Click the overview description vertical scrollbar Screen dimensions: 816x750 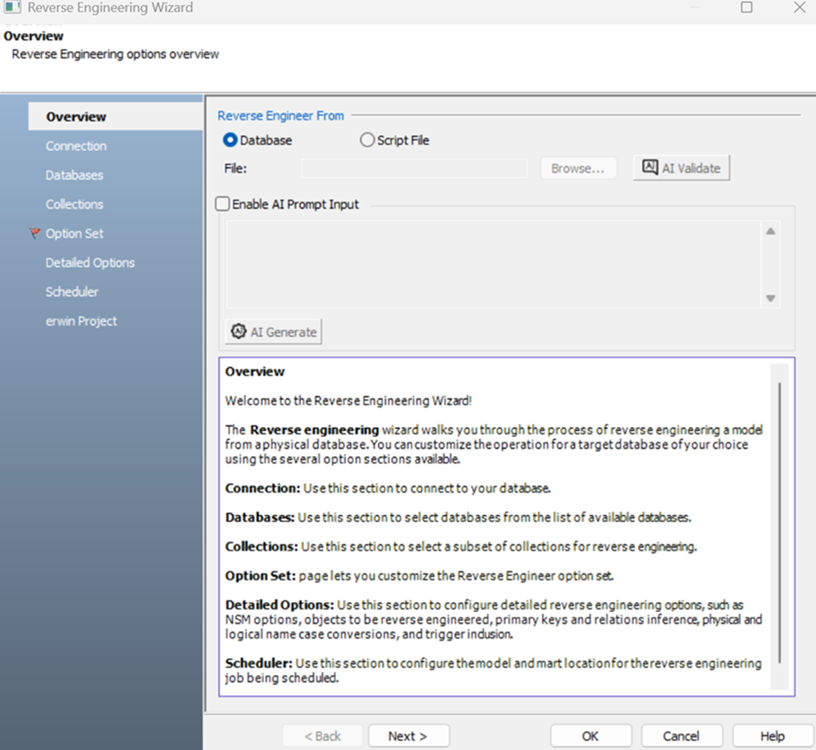pyautogui.click(x=779, y=520)
